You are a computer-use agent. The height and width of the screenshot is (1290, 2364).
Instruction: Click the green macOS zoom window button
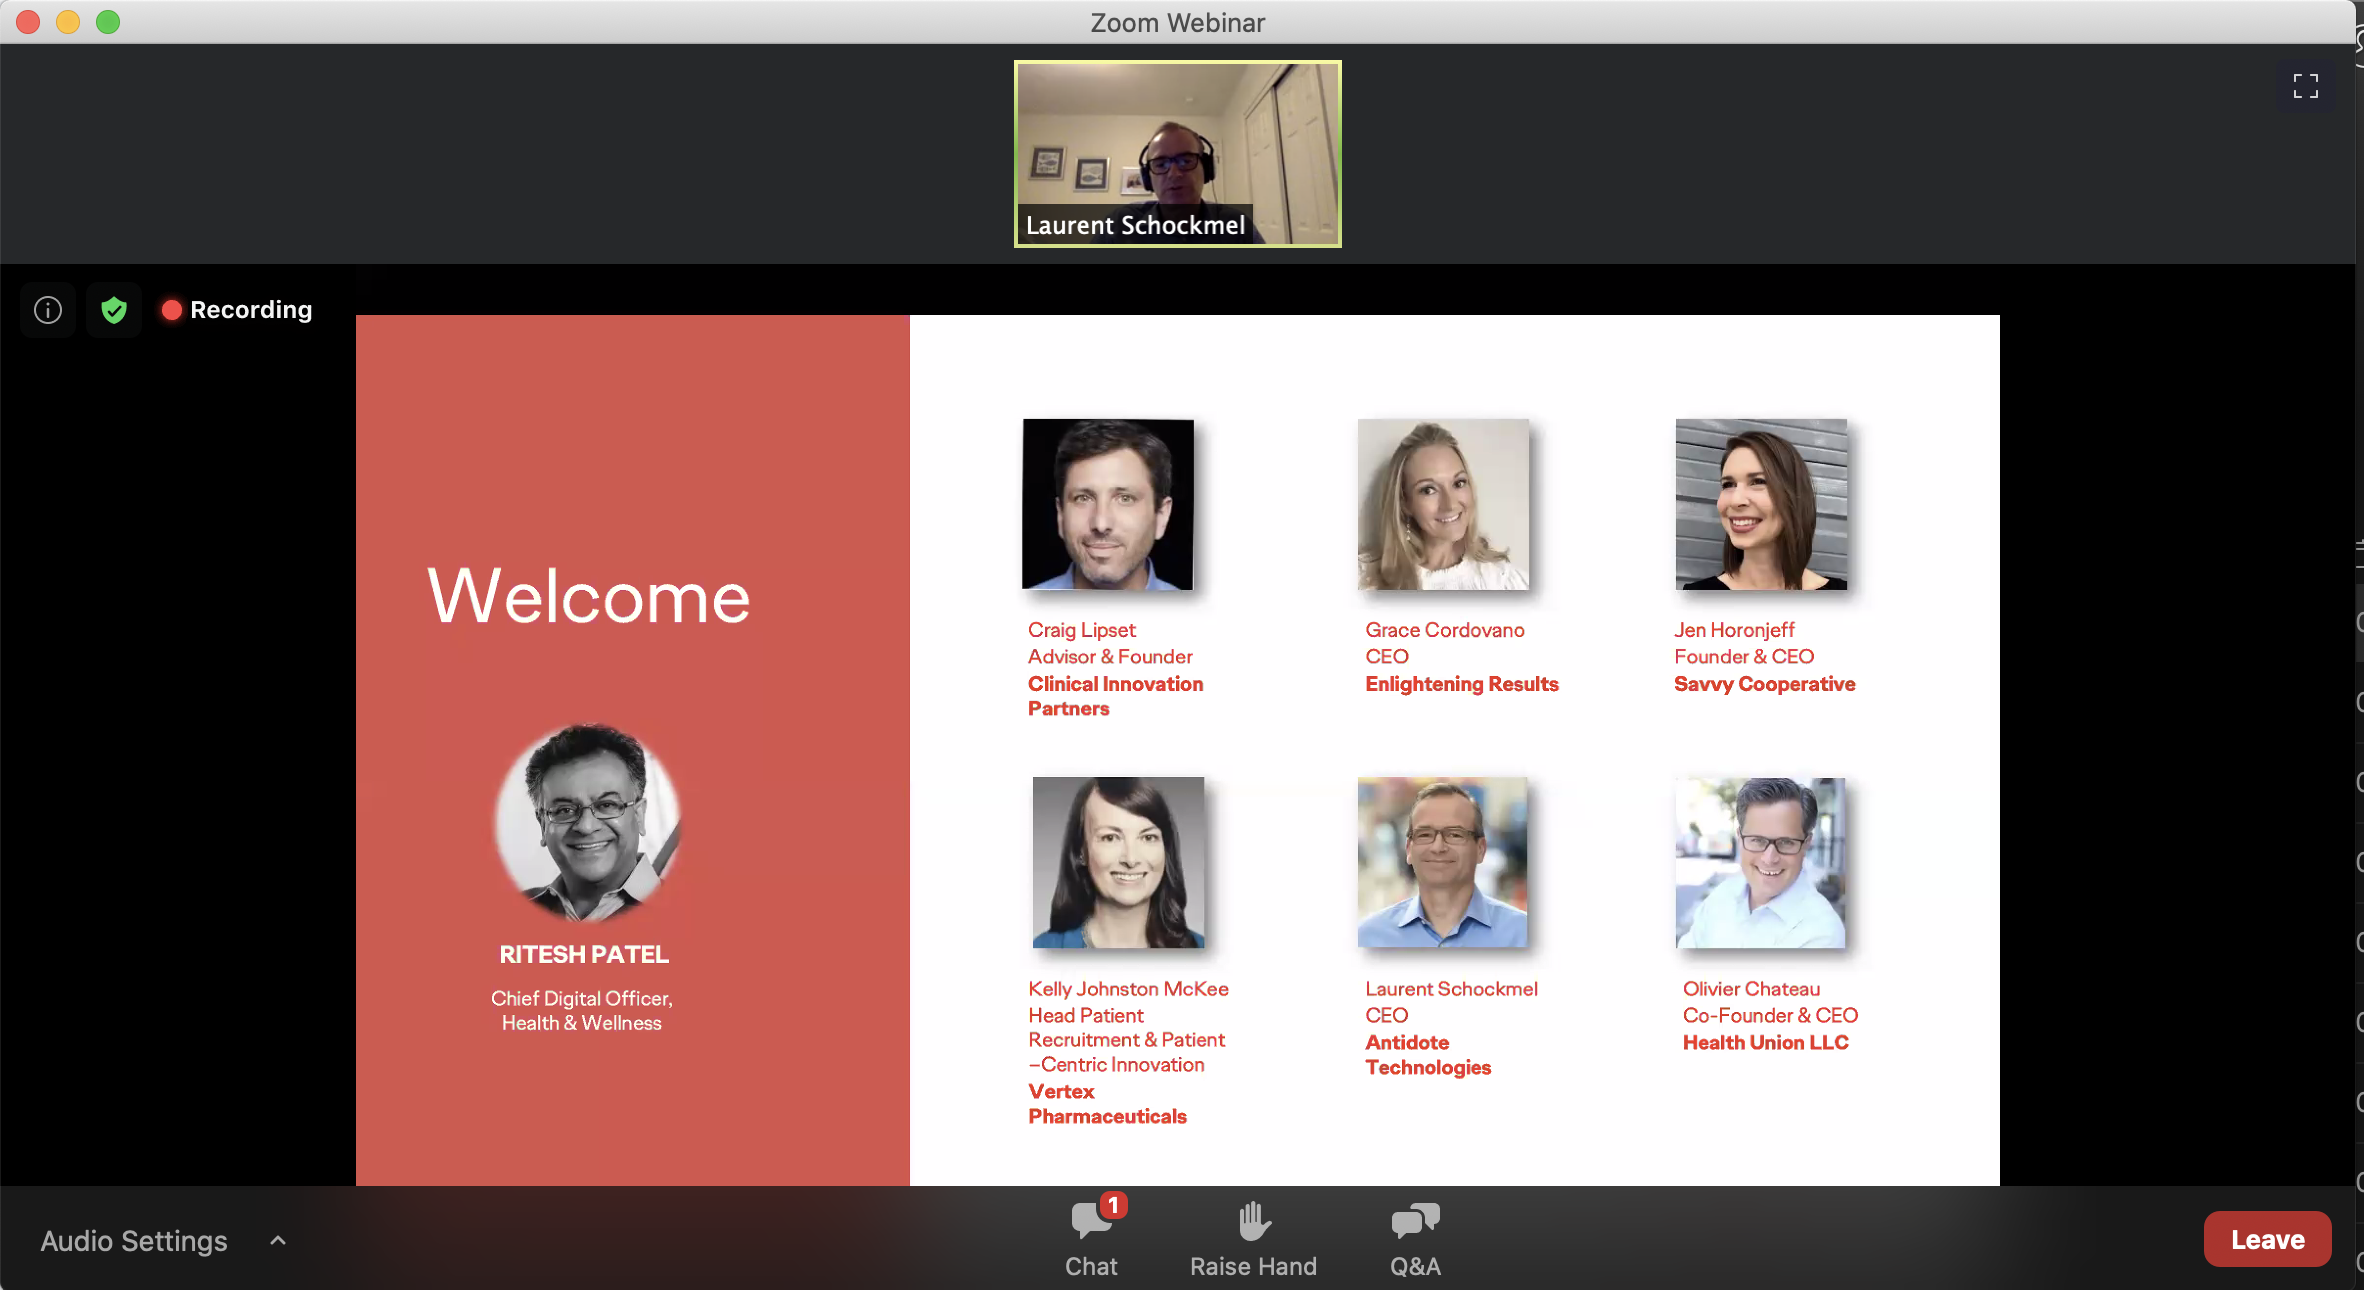coord(108,22)
